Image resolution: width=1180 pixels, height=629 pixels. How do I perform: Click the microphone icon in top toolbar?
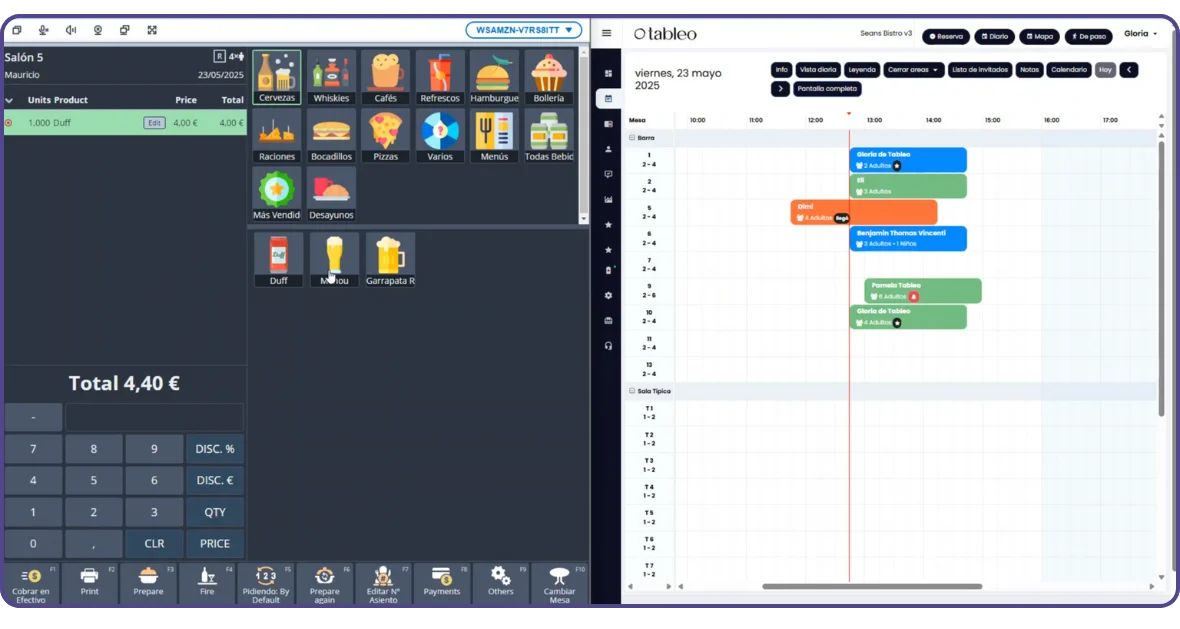point(44,30)
